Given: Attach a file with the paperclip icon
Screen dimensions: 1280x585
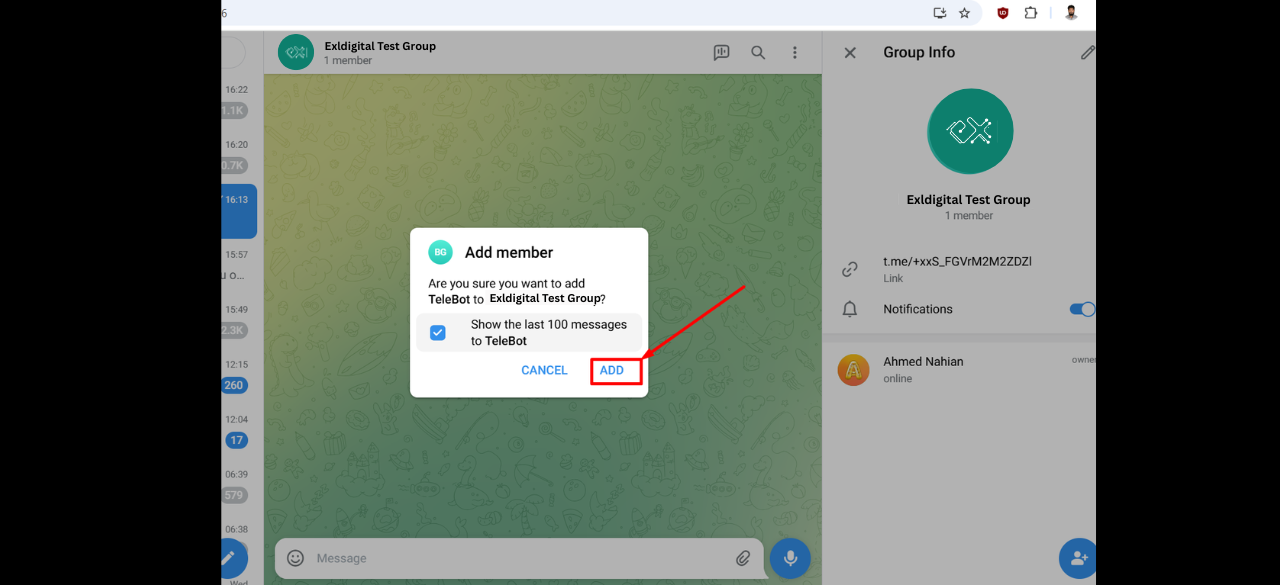Looking at the screenshot, I should [x=743, y=558].
